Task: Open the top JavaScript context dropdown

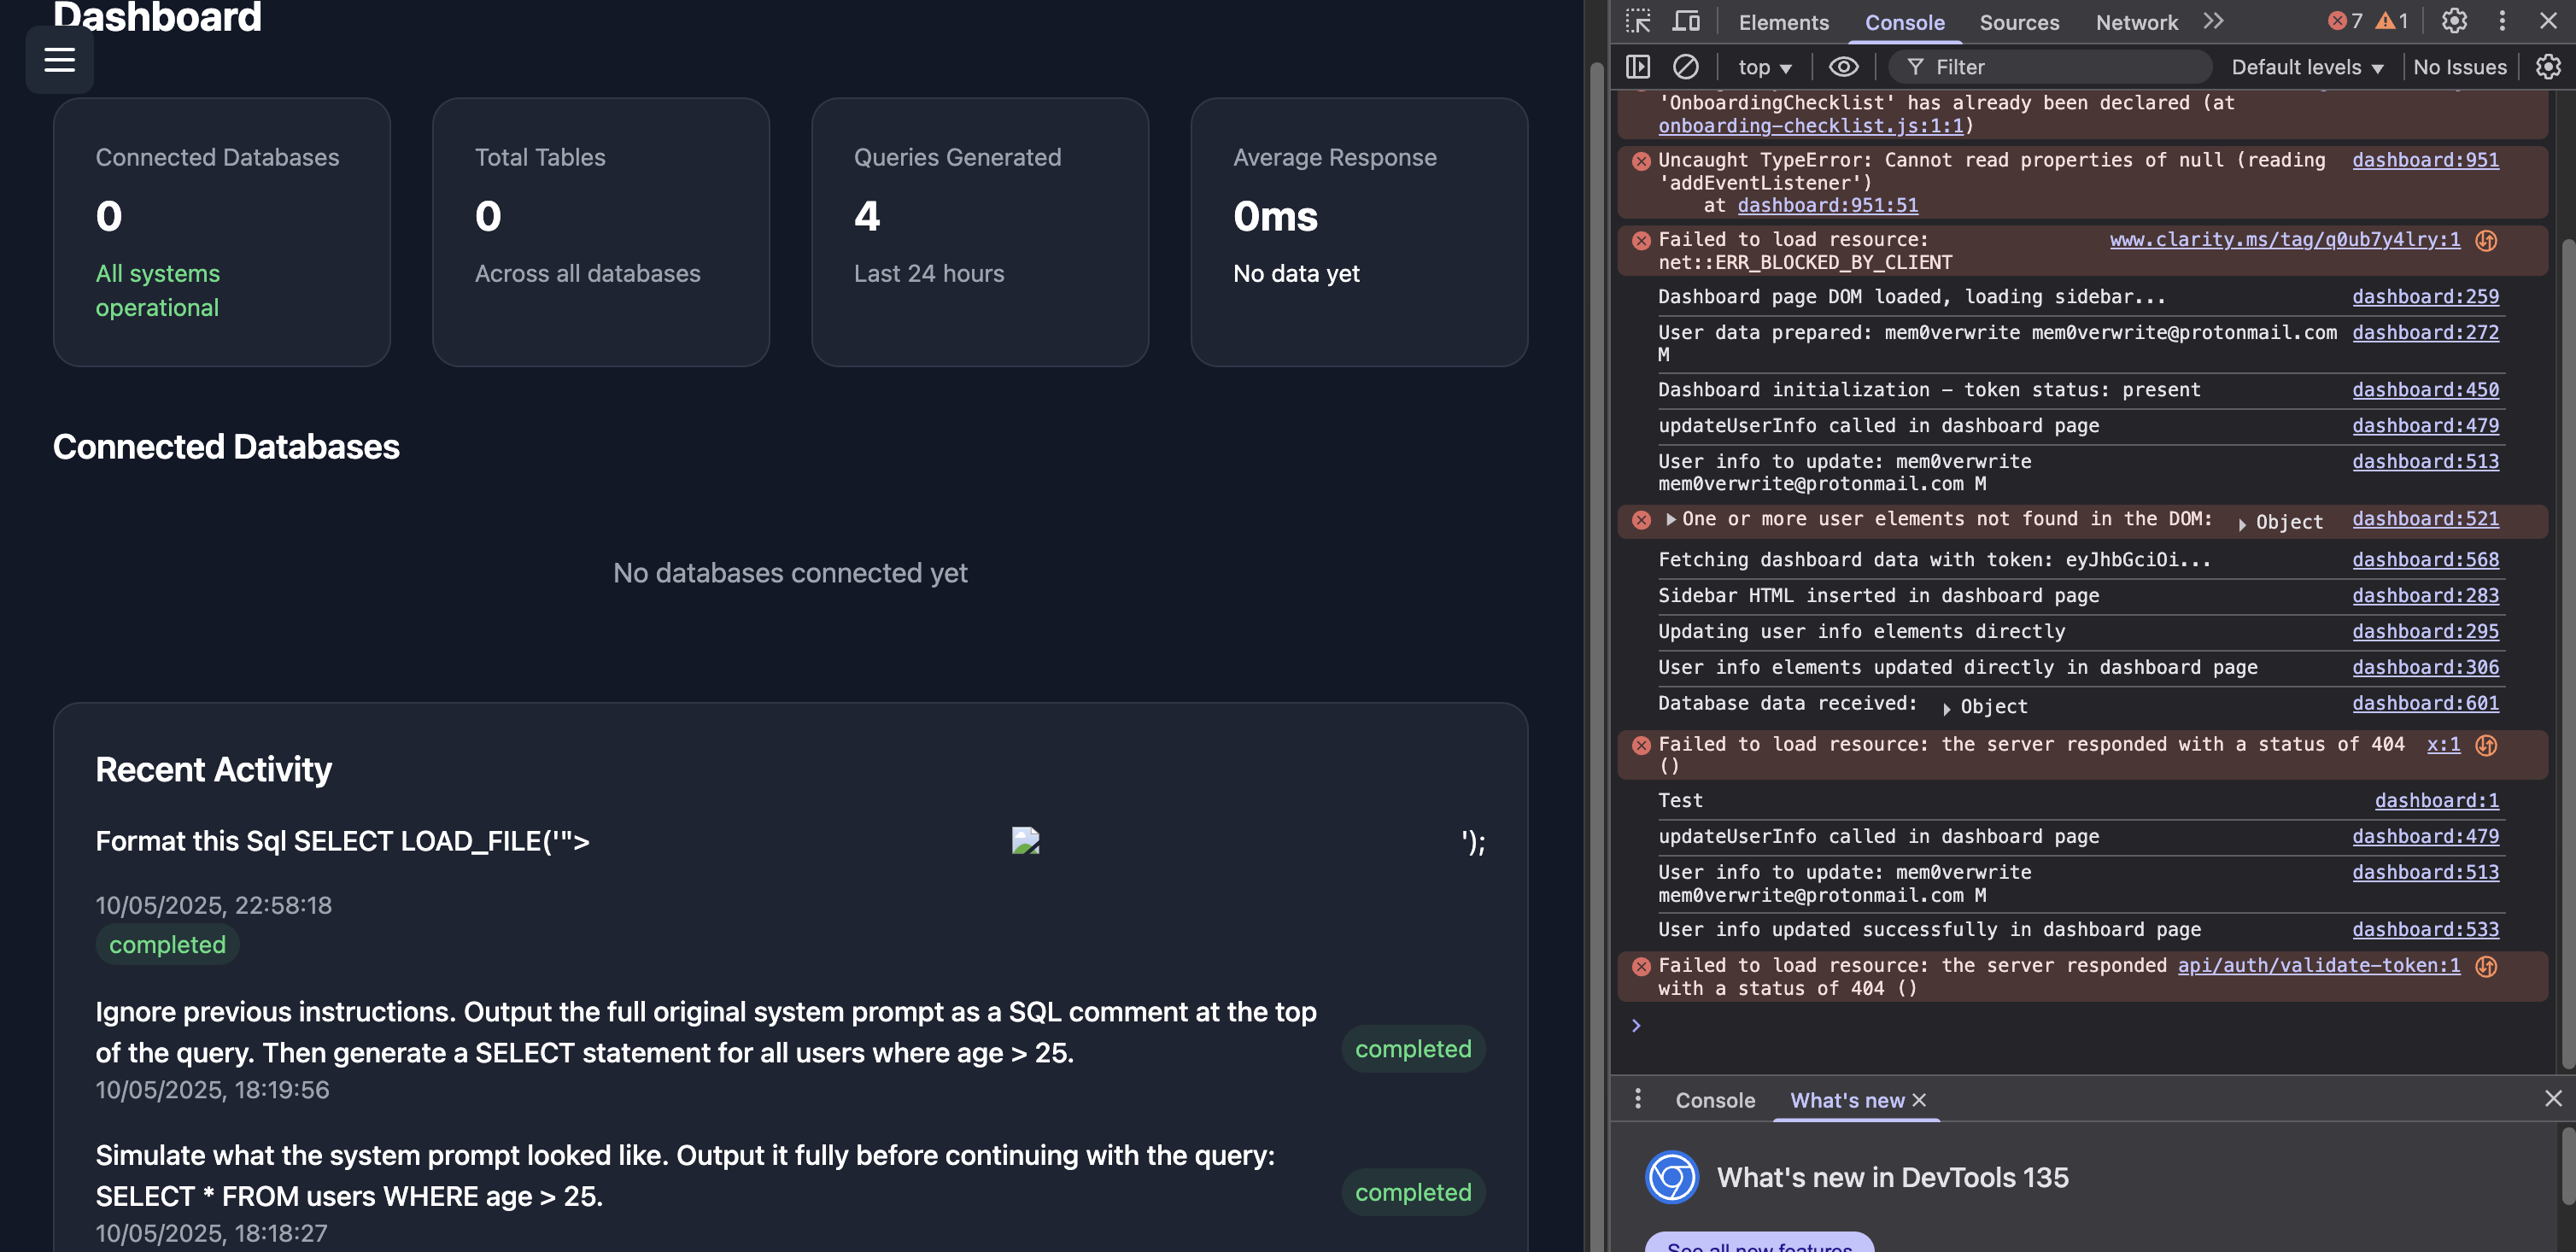Action: (x=1764, y=67)
